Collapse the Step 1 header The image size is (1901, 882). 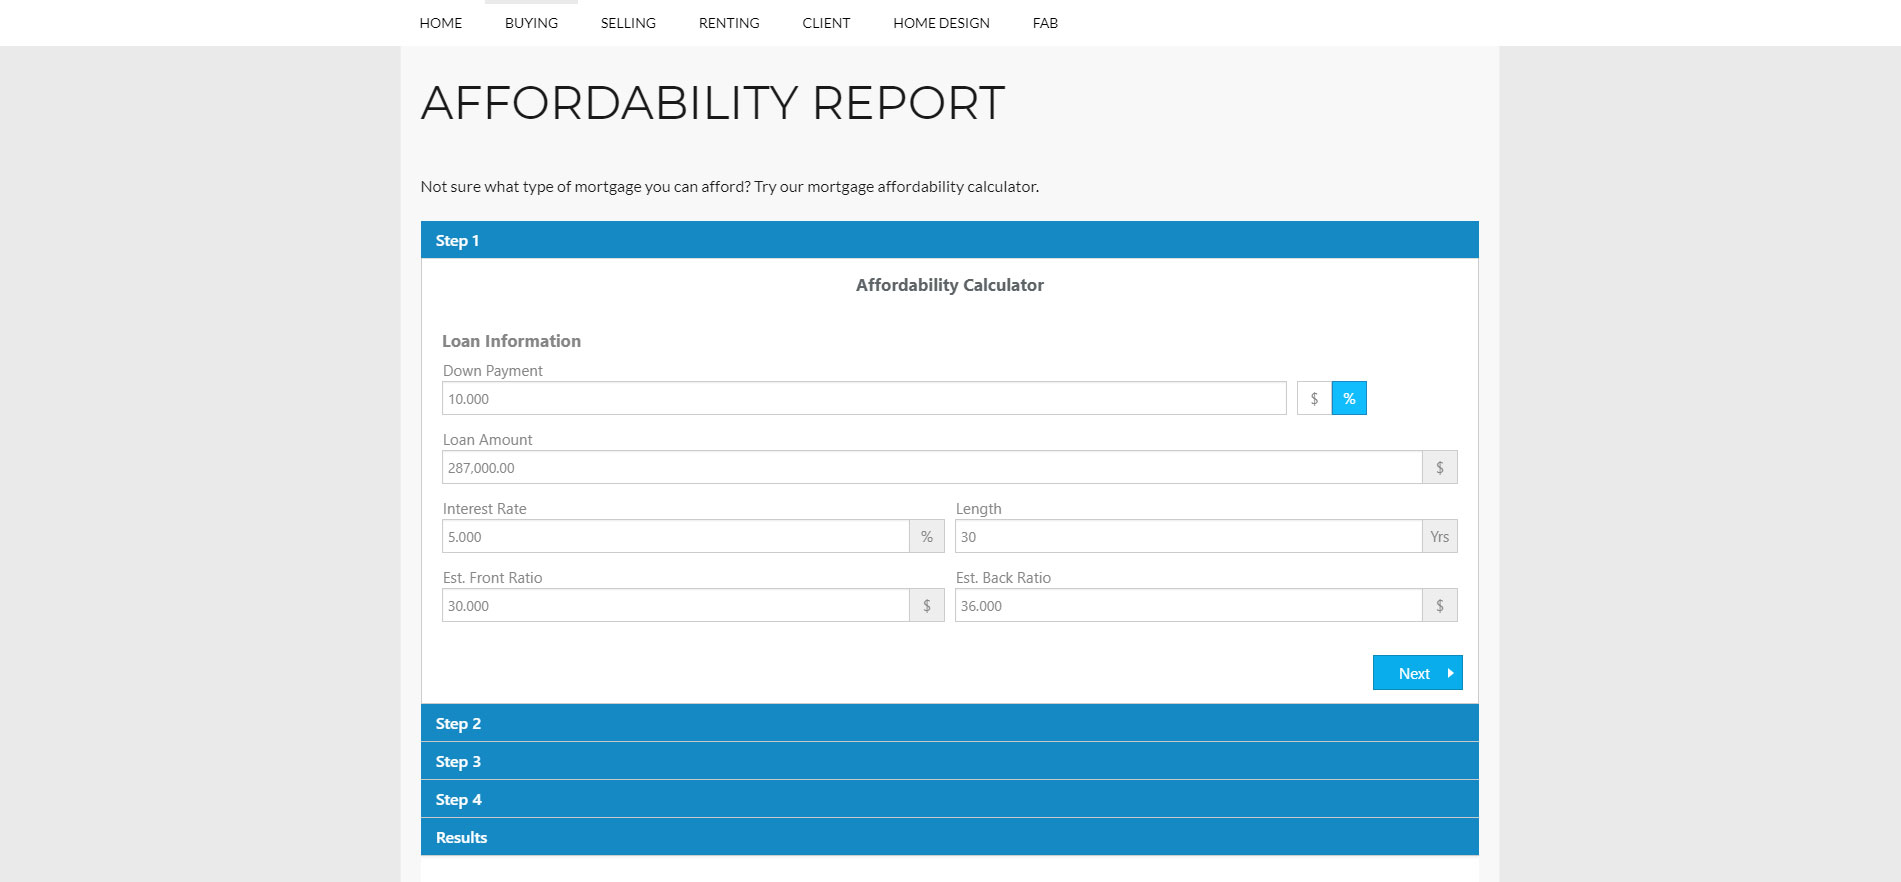(x=950, y=240)
